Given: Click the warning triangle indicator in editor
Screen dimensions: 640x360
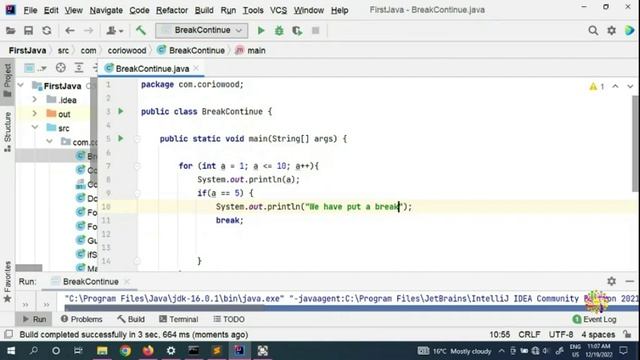Looking at the screenshot, I should pos(593,87).
